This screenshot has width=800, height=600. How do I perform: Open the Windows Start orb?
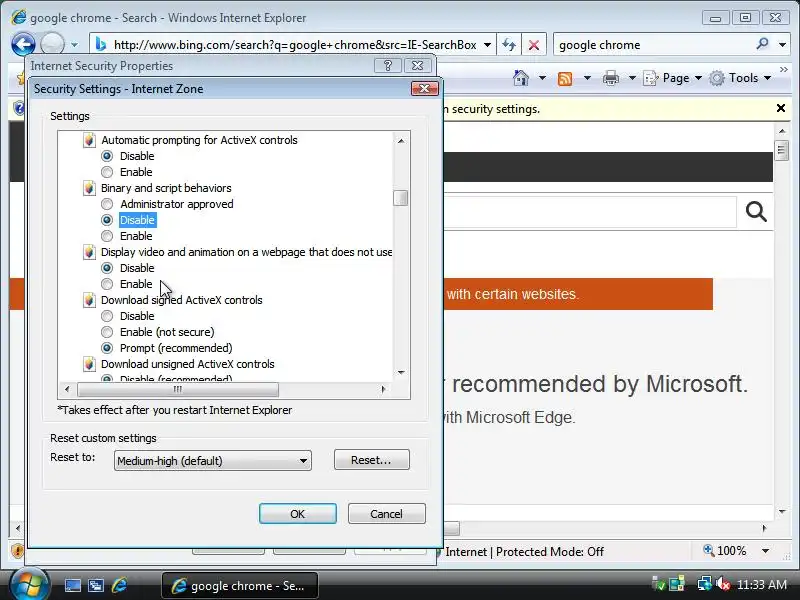click(29, 585)
